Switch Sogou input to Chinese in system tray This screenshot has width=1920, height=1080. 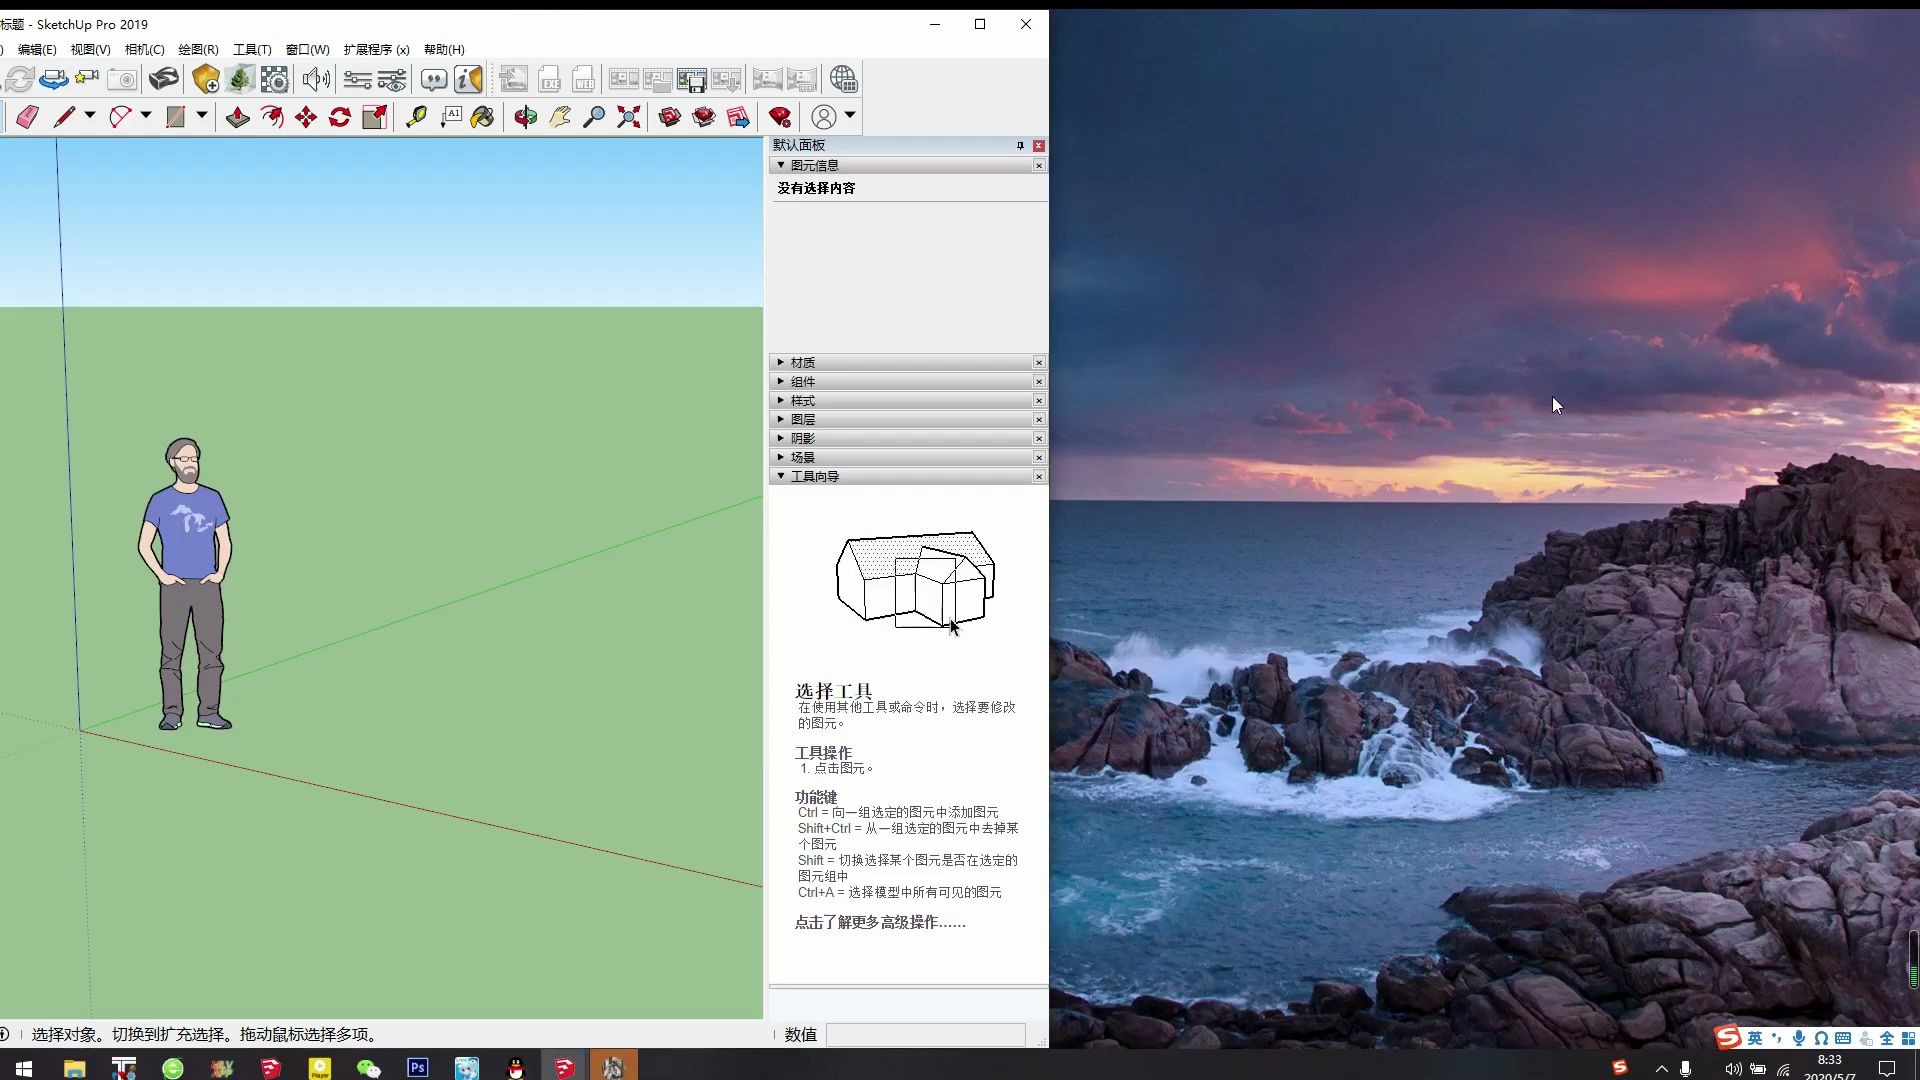[1756, 1038]
